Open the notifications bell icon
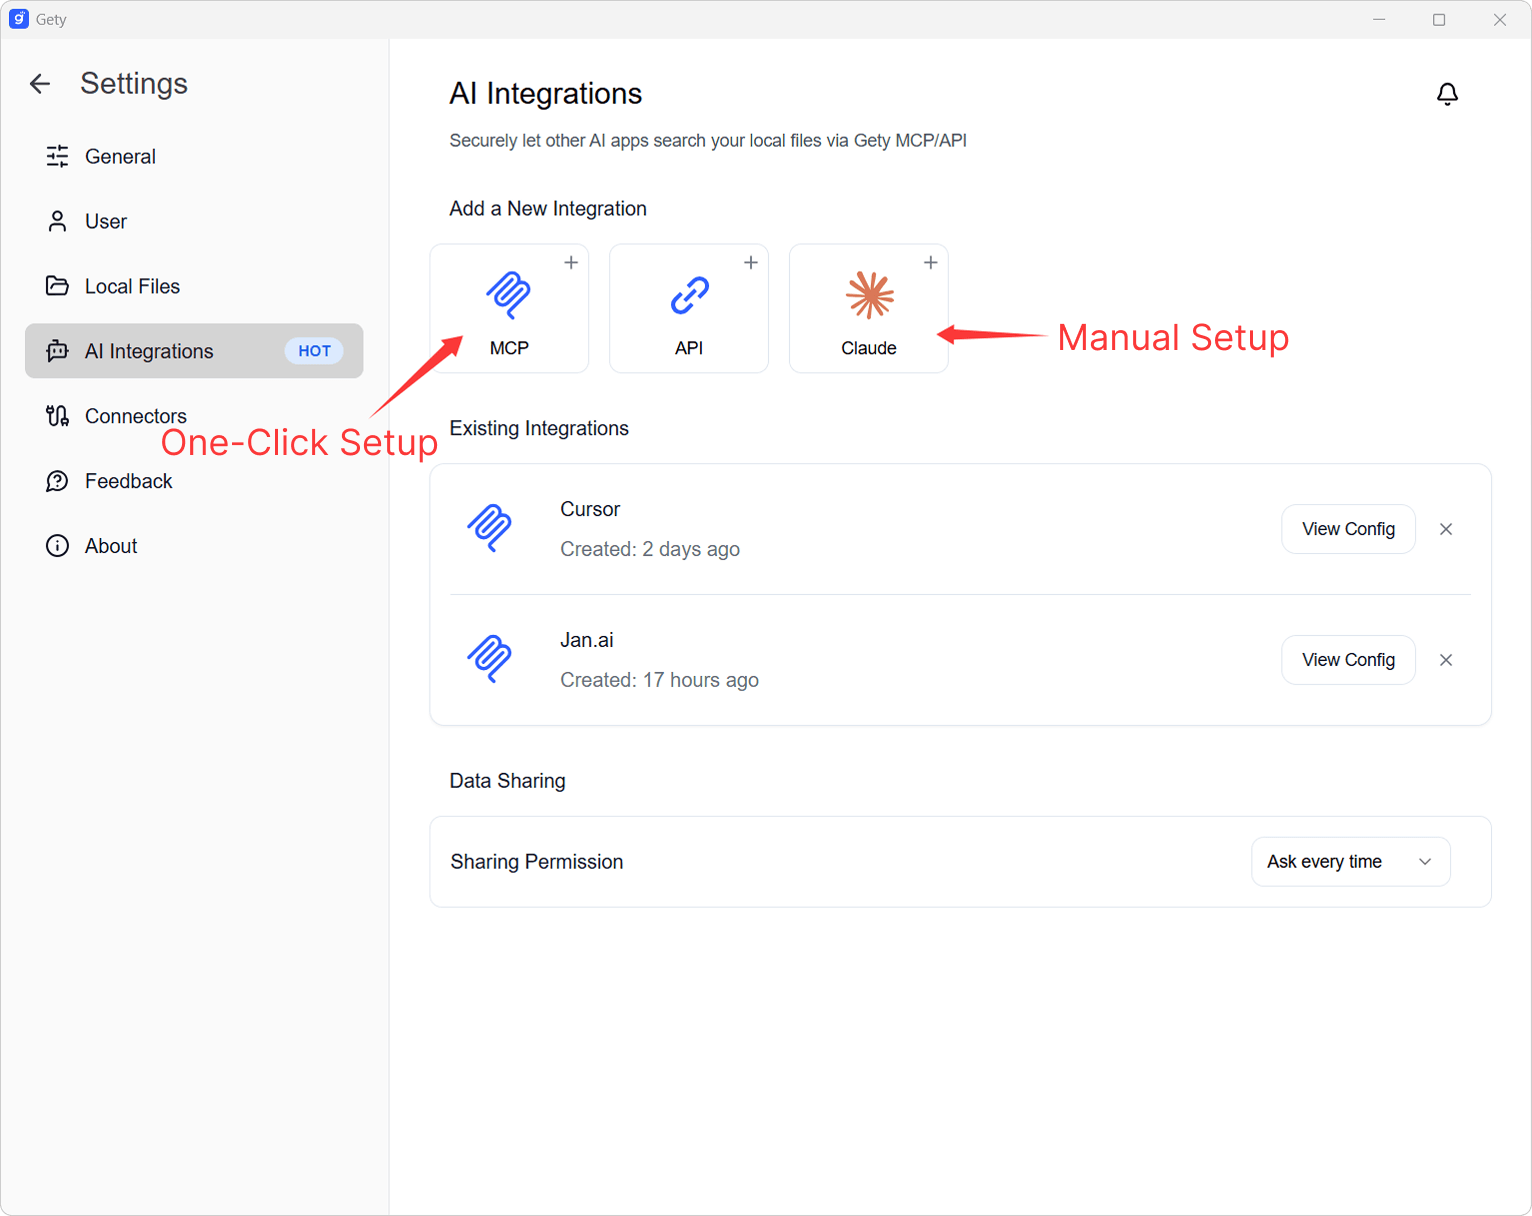This screenshot has height=1216, width=1532. (x=1447, y=94)
